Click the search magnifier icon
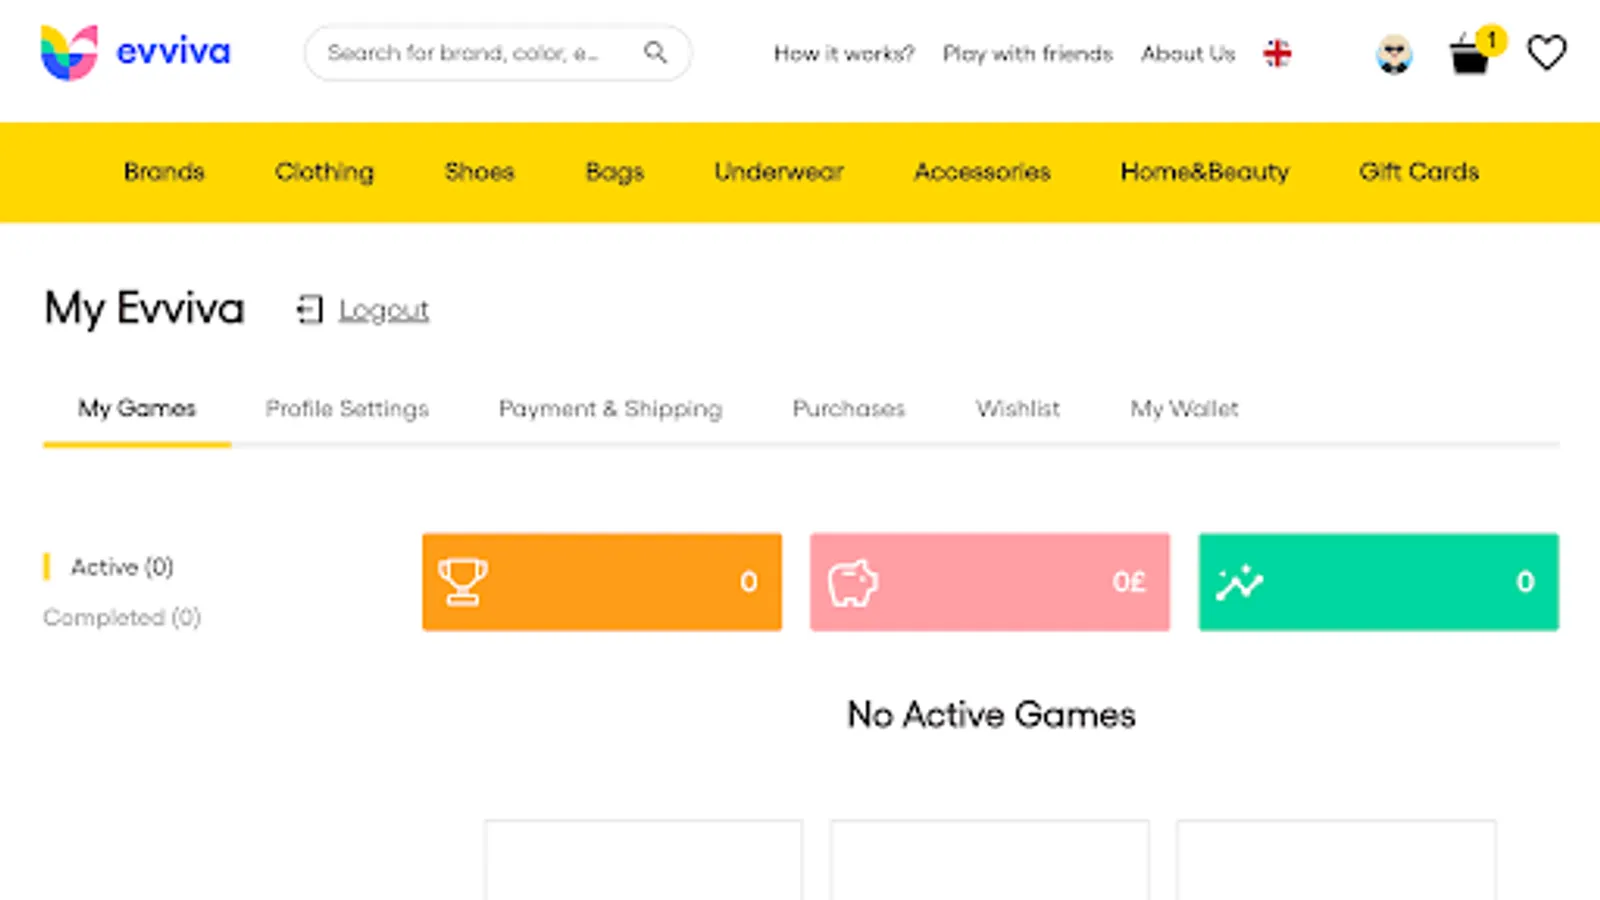 [x=655, y=52]
